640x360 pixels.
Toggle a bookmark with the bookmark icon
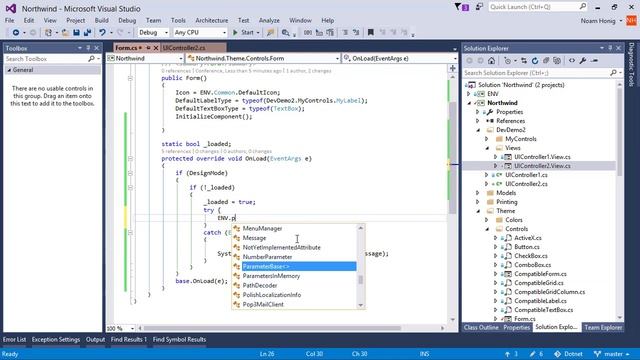[371, 32]
